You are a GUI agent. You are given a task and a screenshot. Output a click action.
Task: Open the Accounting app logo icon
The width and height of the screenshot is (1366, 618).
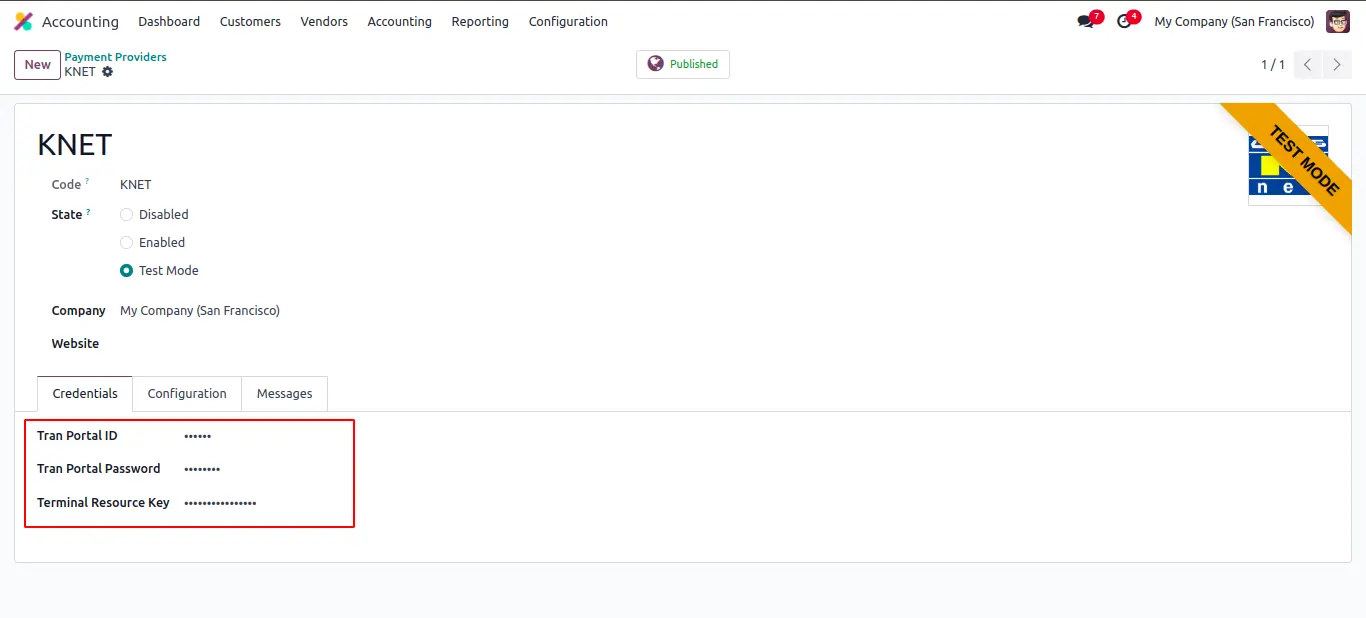23,21
